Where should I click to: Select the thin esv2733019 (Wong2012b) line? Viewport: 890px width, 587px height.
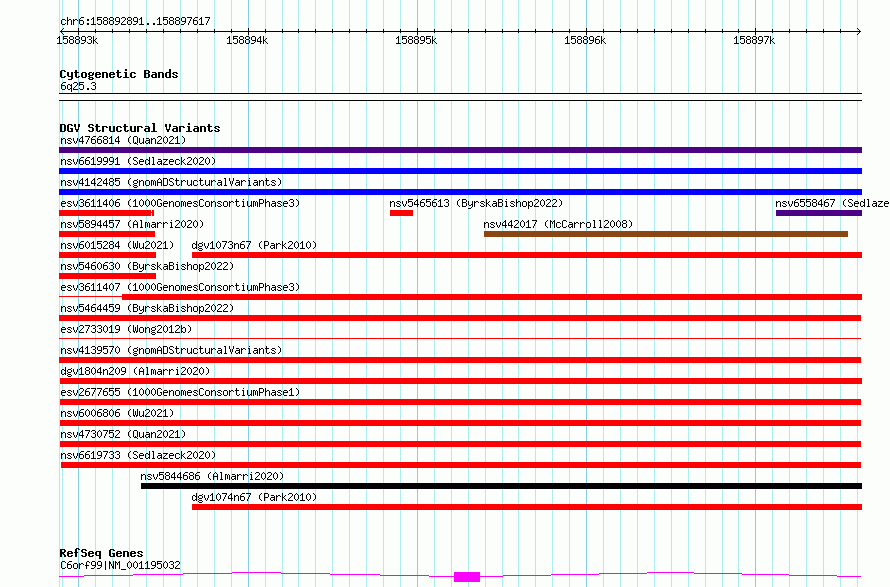coord(460,338)
